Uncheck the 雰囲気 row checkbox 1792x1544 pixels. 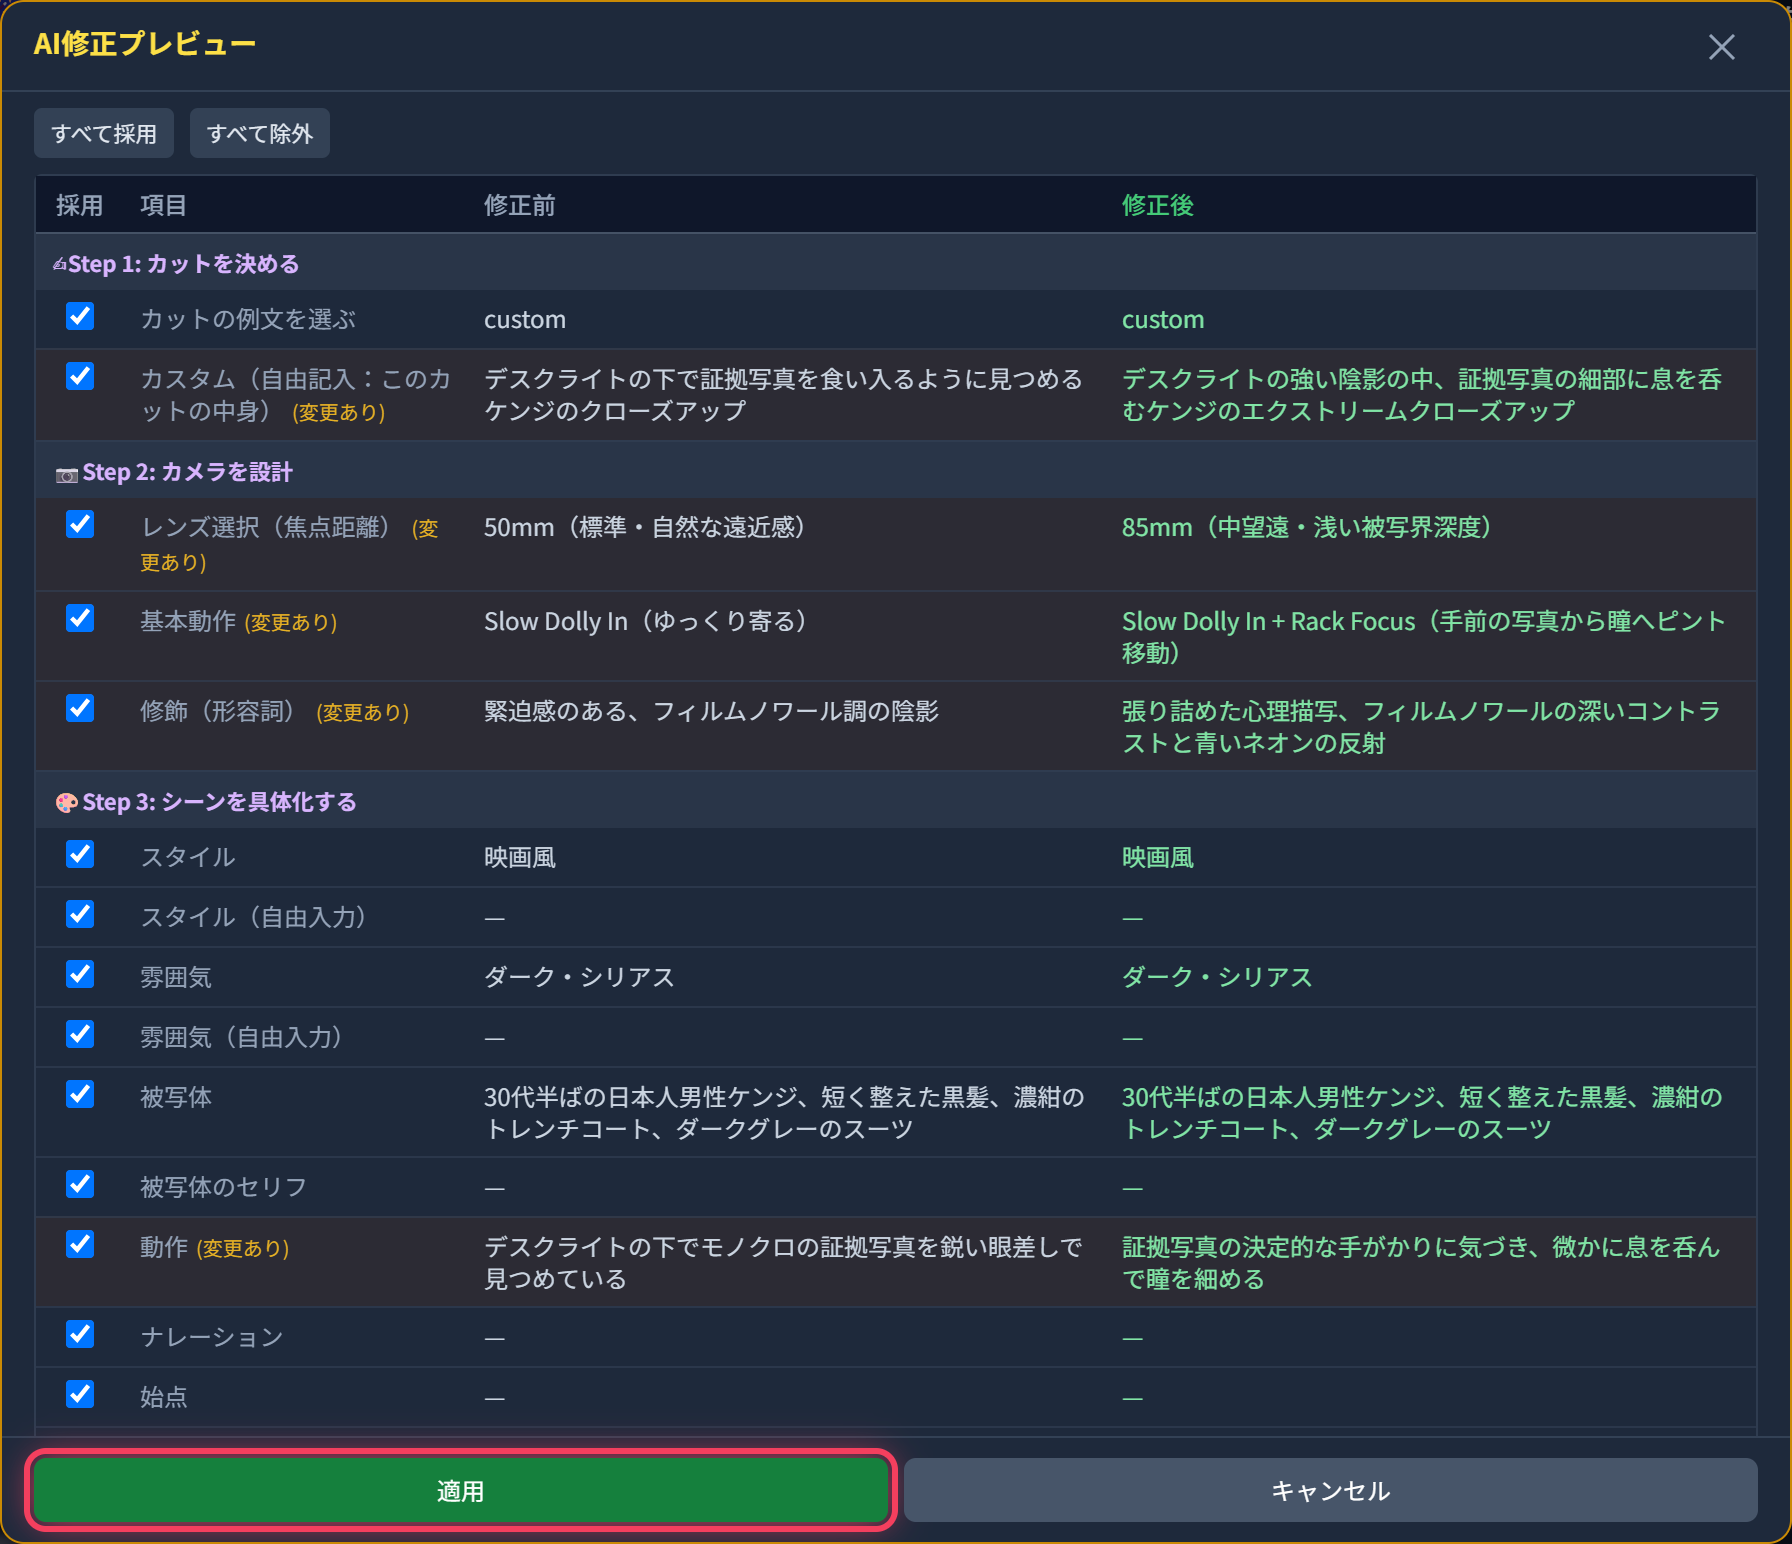pyautogui.click(x=80, y=975)
